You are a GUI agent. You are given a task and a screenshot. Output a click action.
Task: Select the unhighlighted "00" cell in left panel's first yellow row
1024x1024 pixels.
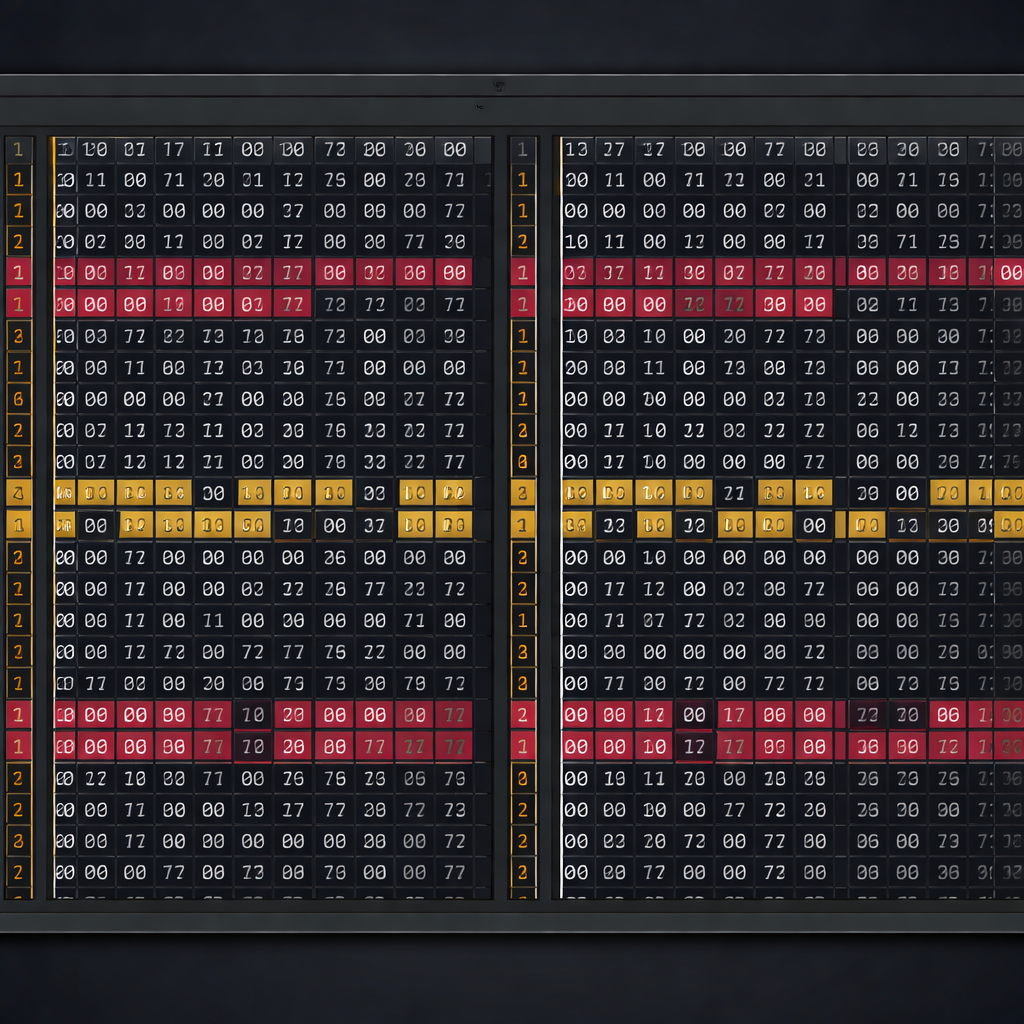point(213,493)
